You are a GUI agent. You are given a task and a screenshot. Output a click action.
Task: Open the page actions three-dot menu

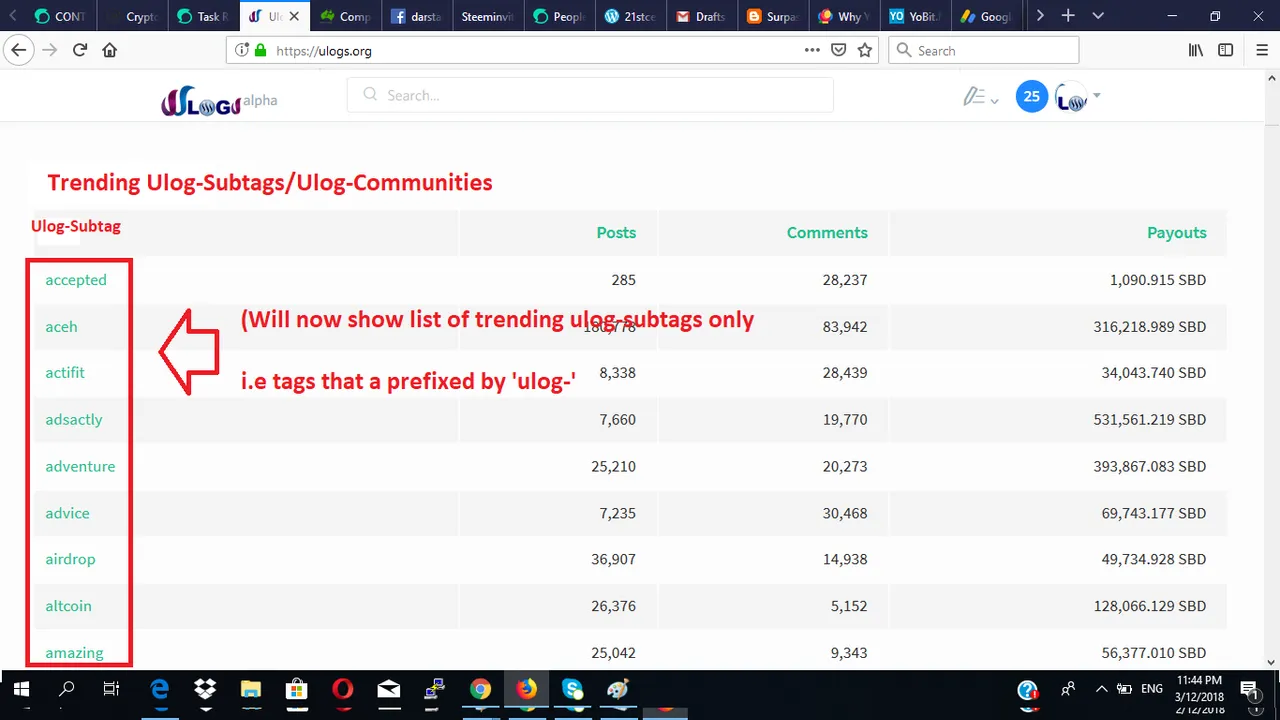812,50
